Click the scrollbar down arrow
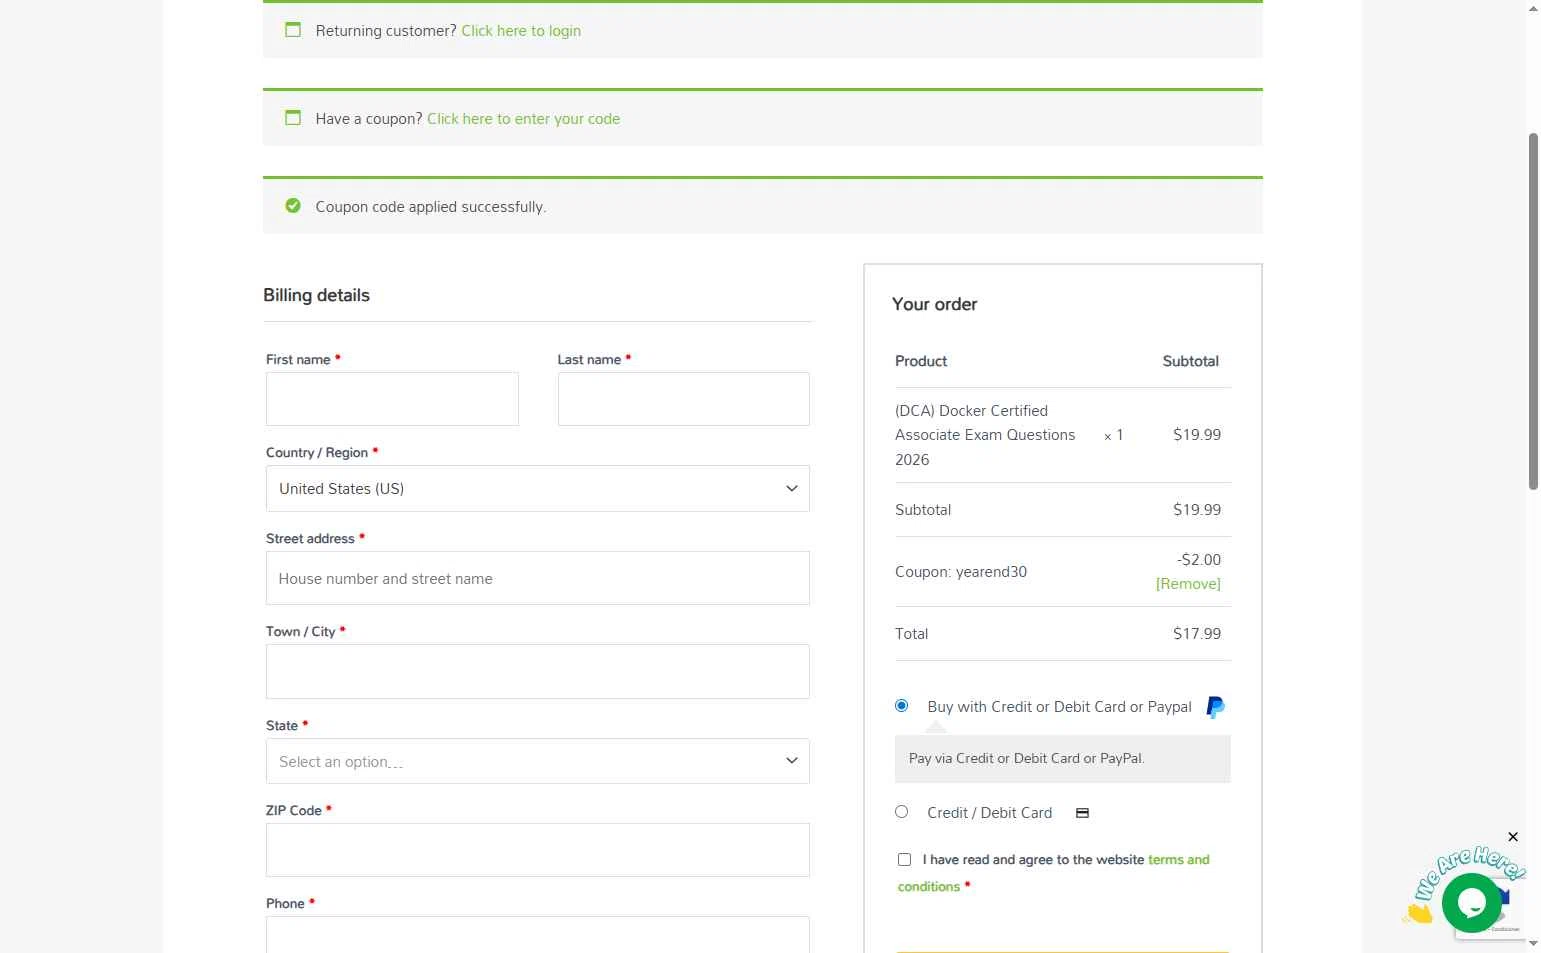 [x=1533, y=944]
